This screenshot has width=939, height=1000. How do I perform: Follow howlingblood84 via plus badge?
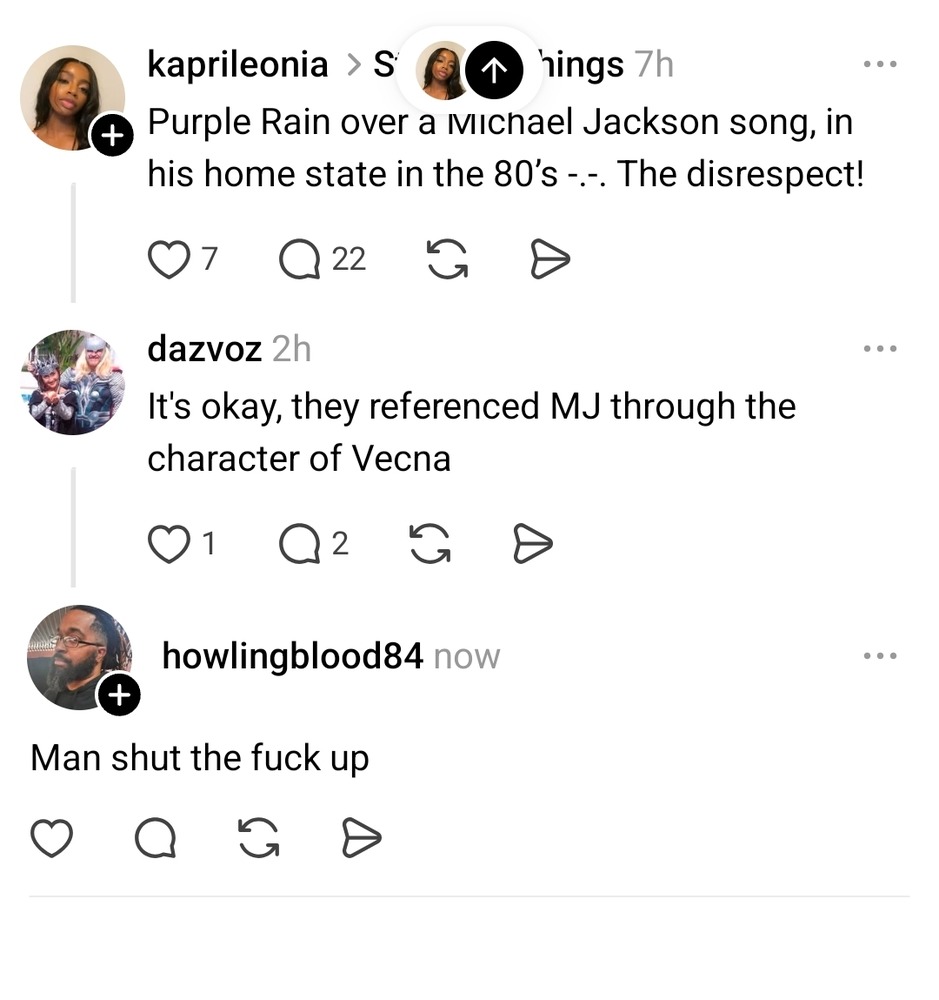coord(119,694)
